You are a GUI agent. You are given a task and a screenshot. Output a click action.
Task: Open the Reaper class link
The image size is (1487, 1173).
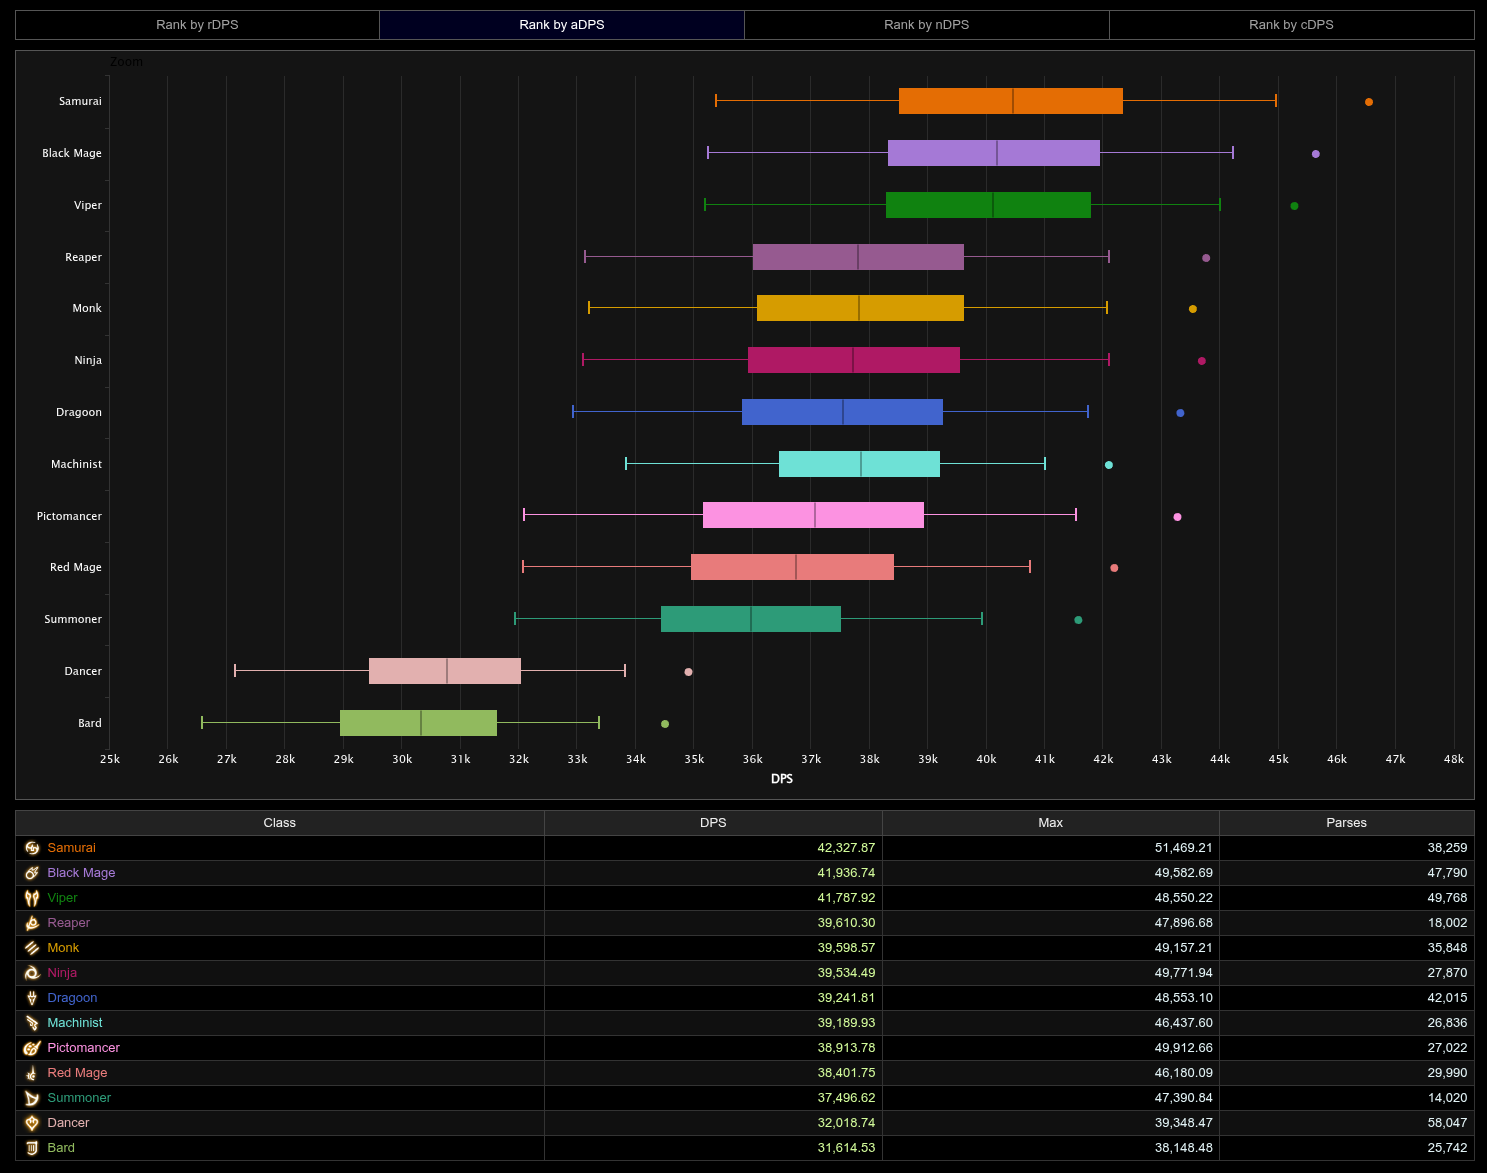pyautogui.click(x=68, y=923)
